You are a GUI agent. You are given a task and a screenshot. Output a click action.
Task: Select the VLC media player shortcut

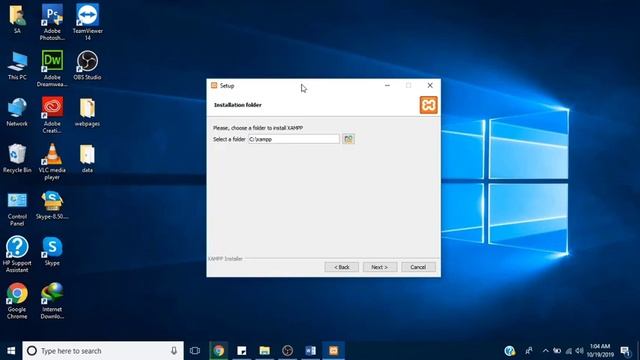52,162
